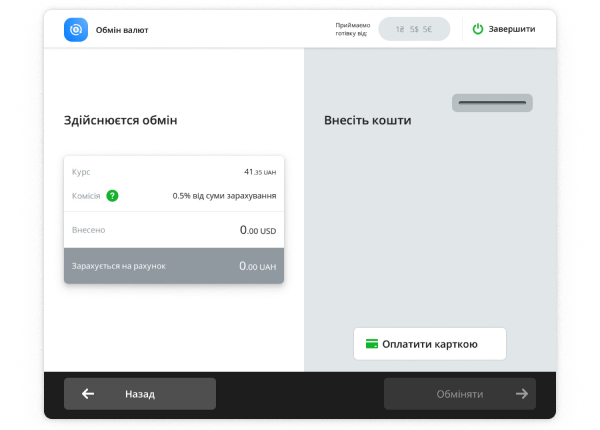Click the green card icon for card payment

click(x=371, y=344)
